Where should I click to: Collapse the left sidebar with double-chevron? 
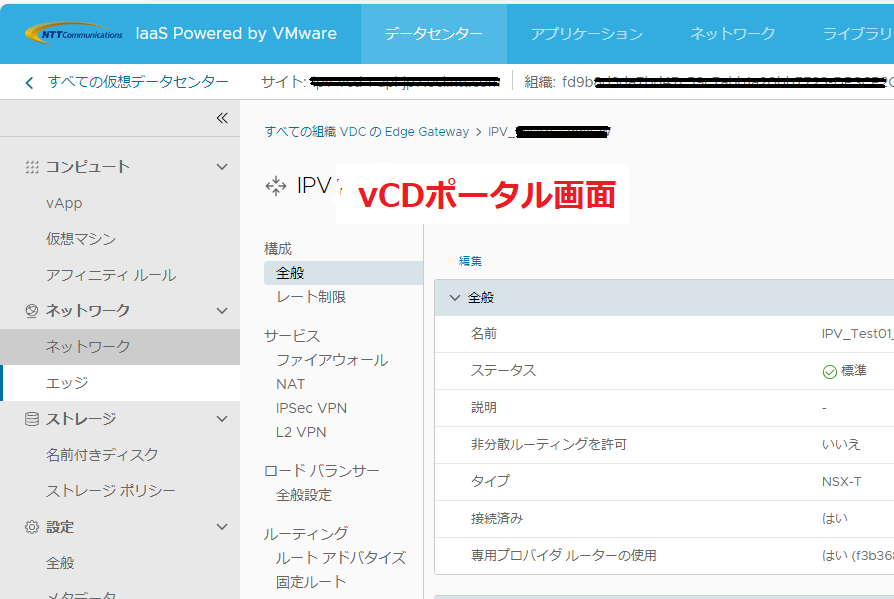222,118
